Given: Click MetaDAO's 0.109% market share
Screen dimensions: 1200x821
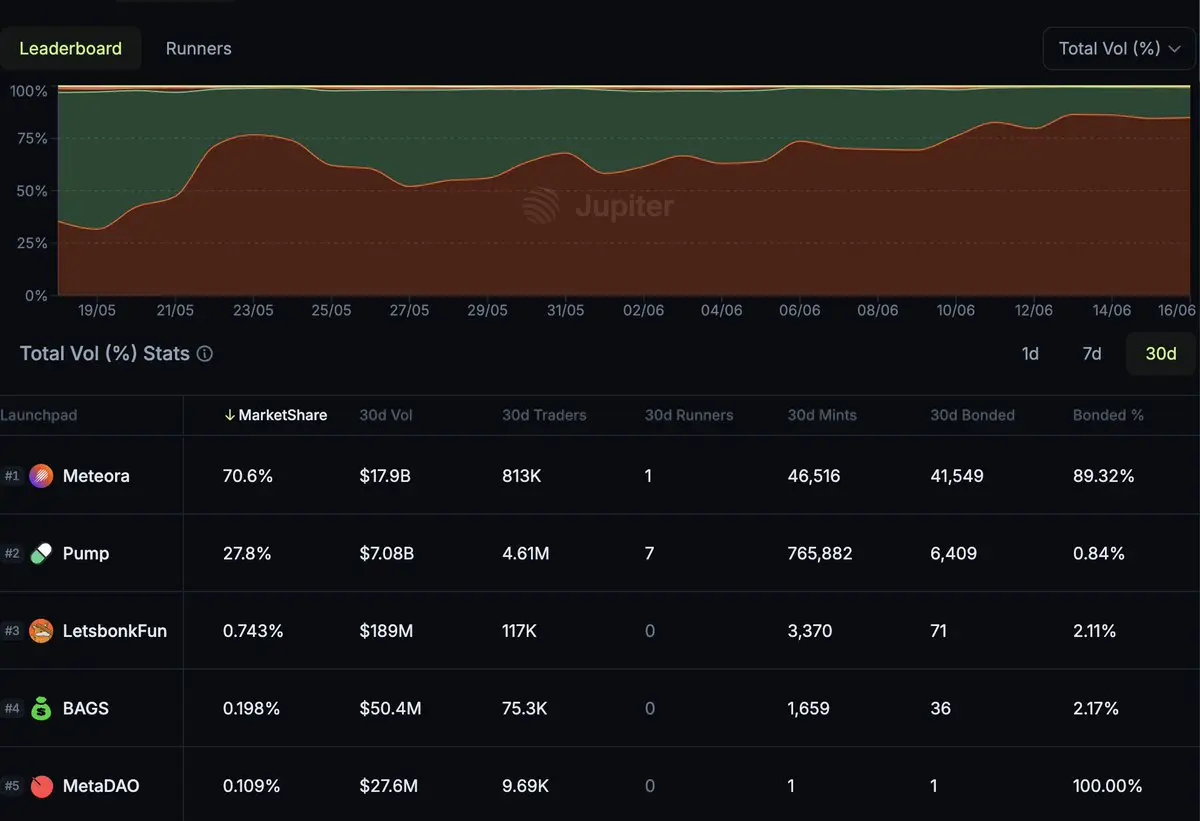Looking at the screenshot, I should [x=252, y=786].
